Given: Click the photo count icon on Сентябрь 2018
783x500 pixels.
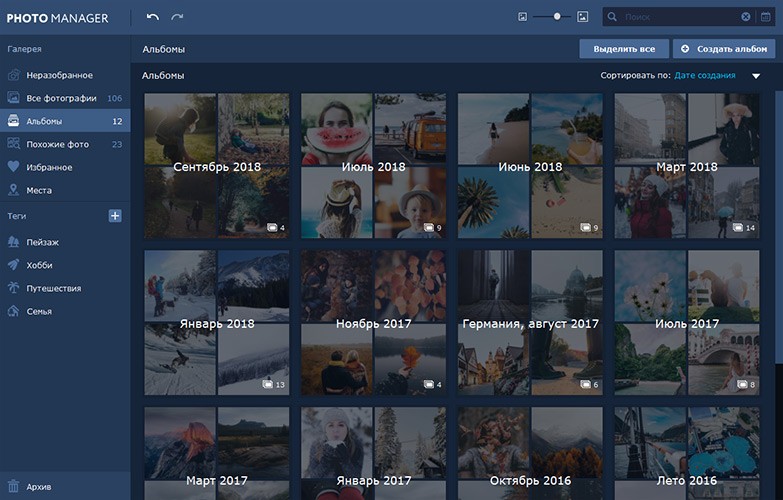Looking at the screenshot, I should [x=272, y=228].
